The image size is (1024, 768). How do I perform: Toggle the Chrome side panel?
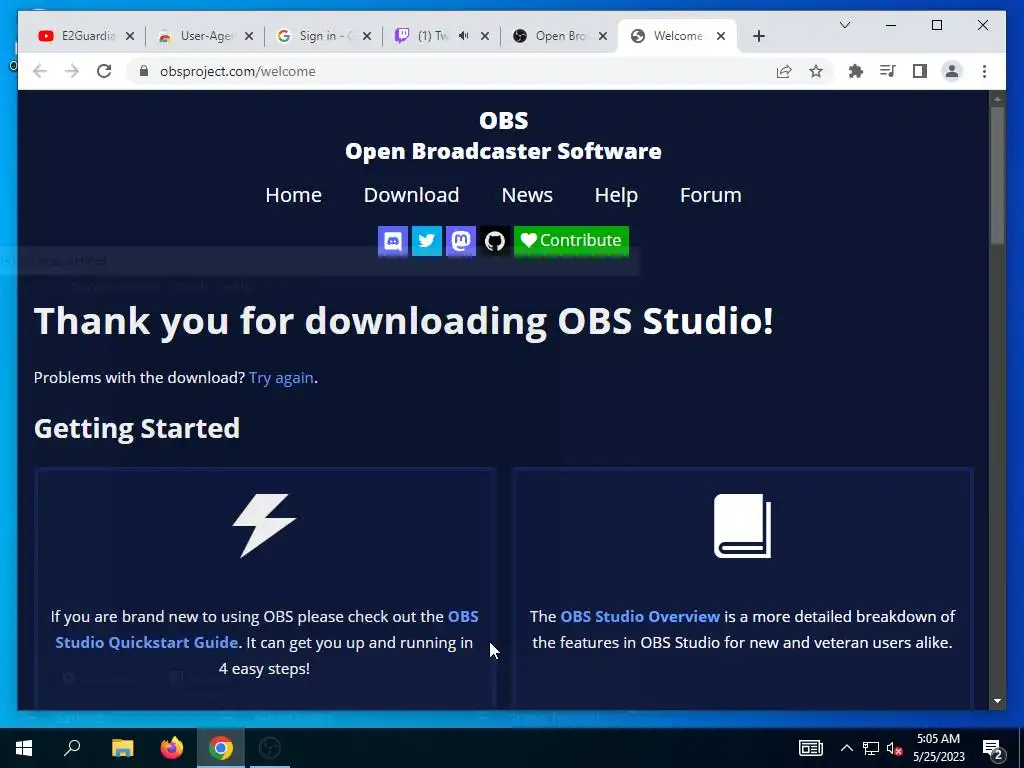pos(920,71)
